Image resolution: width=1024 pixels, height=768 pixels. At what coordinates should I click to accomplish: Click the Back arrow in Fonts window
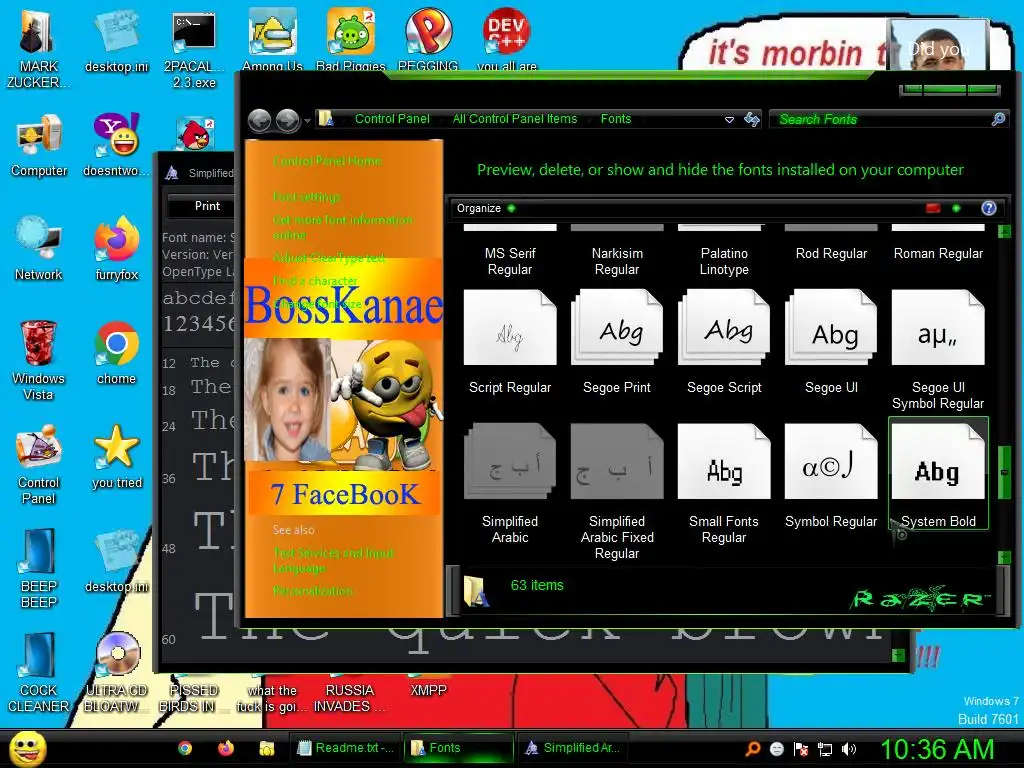click(x=260, y=120)
